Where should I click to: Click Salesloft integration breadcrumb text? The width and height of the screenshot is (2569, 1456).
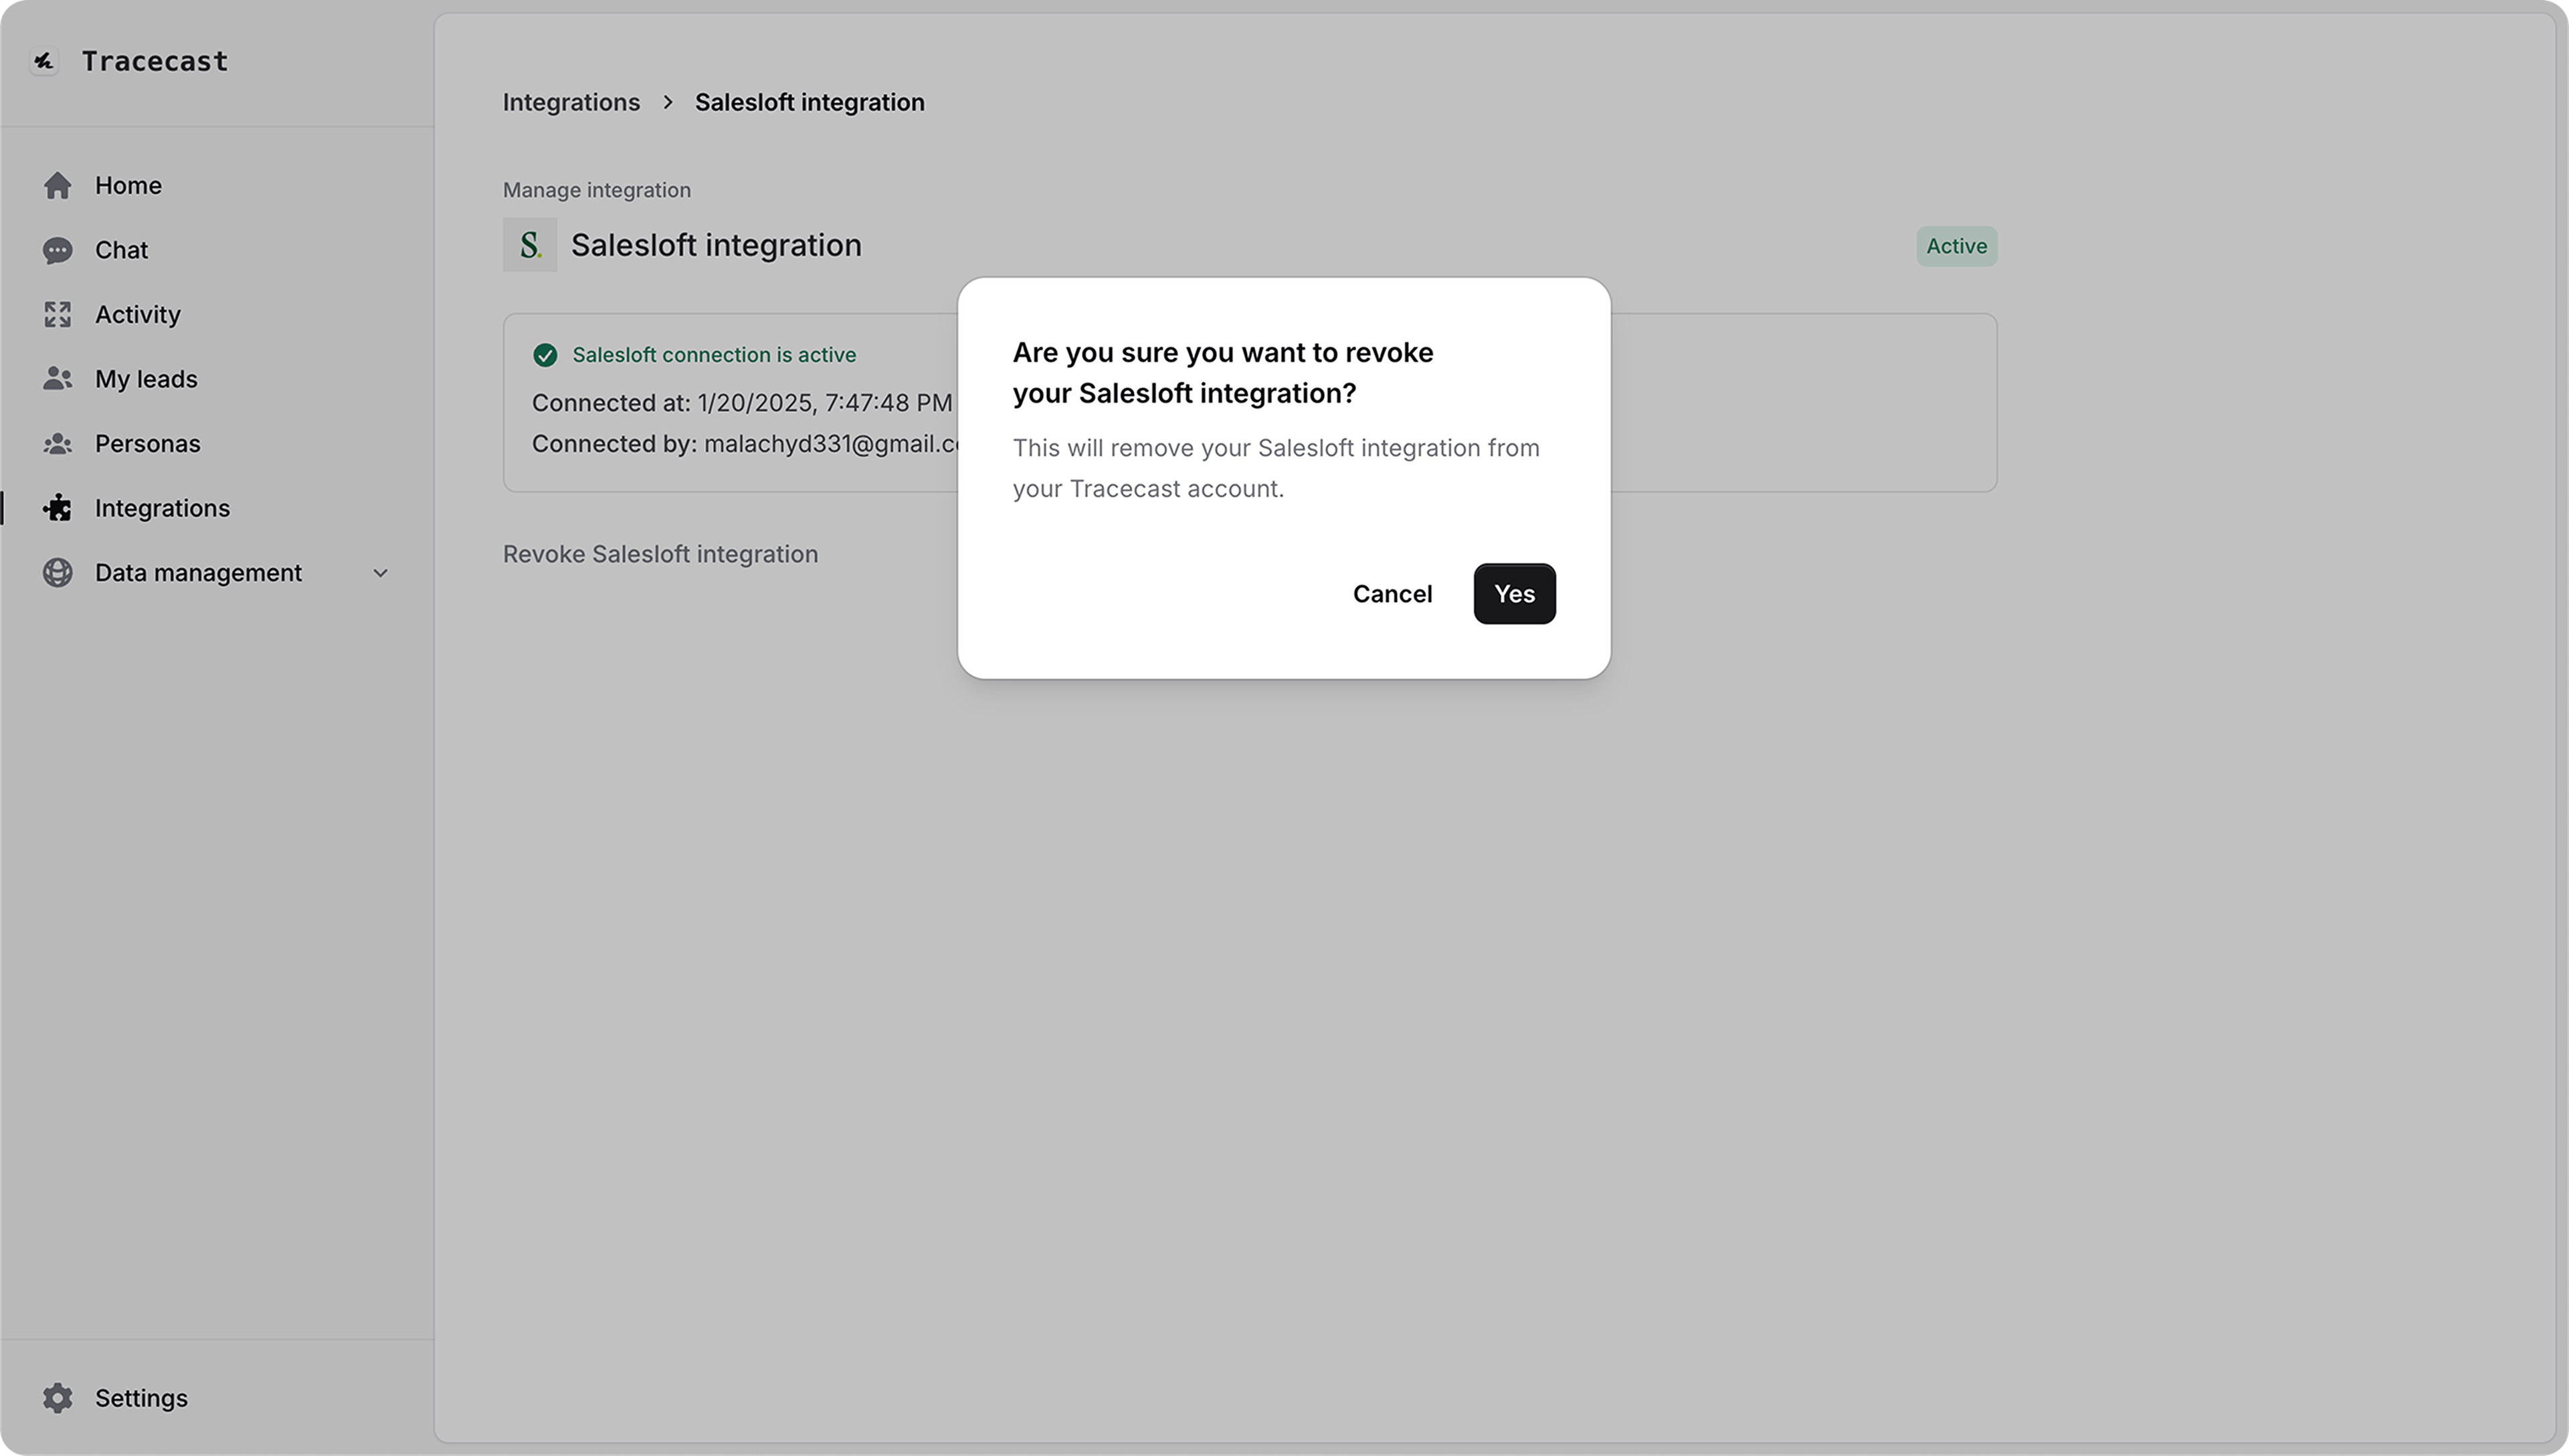[809, 102]
